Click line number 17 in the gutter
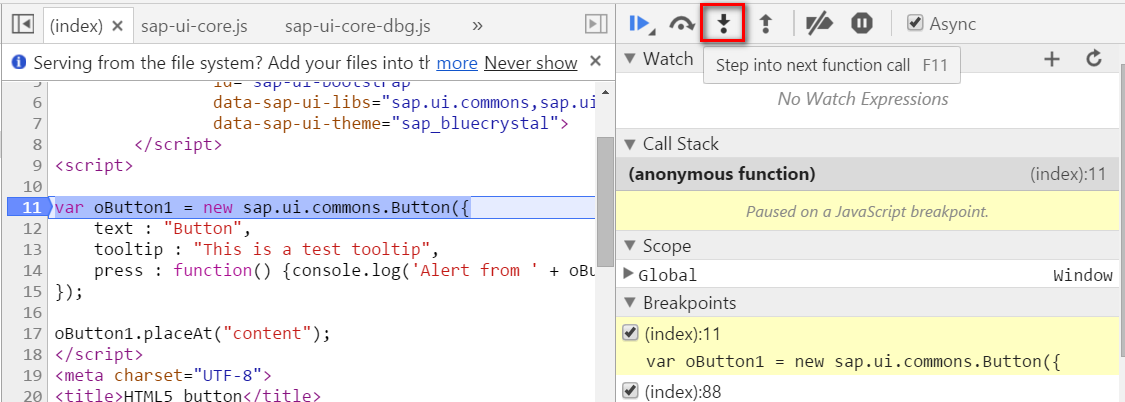This screenshot has width=1125, height=402. [33, 333]
